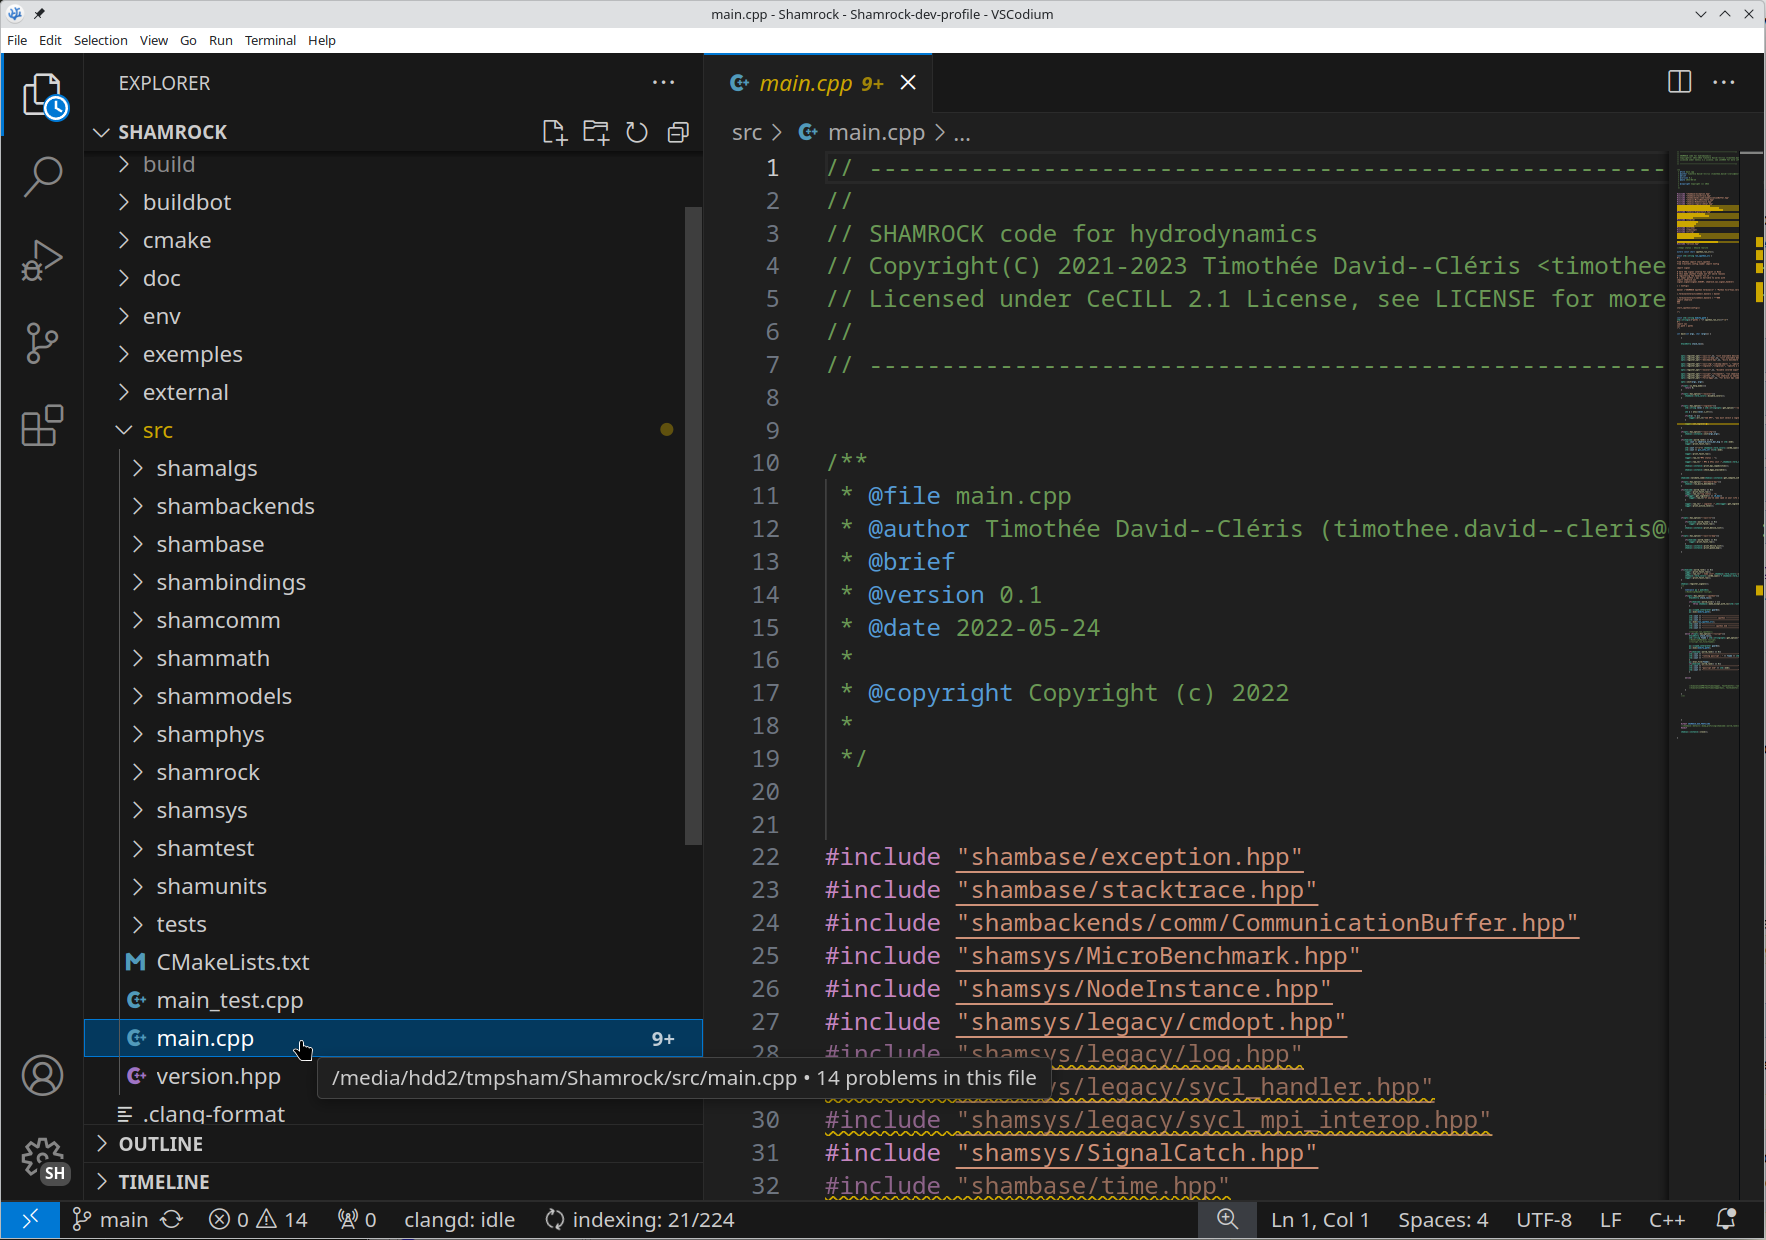Click the zoom icon in status bar
The image size is (1766, 1240).
coord(1227,1220)
